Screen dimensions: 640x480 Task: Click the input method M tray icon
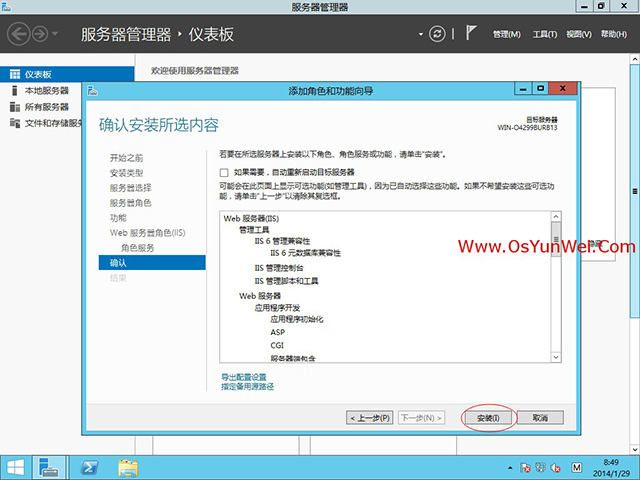(x=576, y=467)
